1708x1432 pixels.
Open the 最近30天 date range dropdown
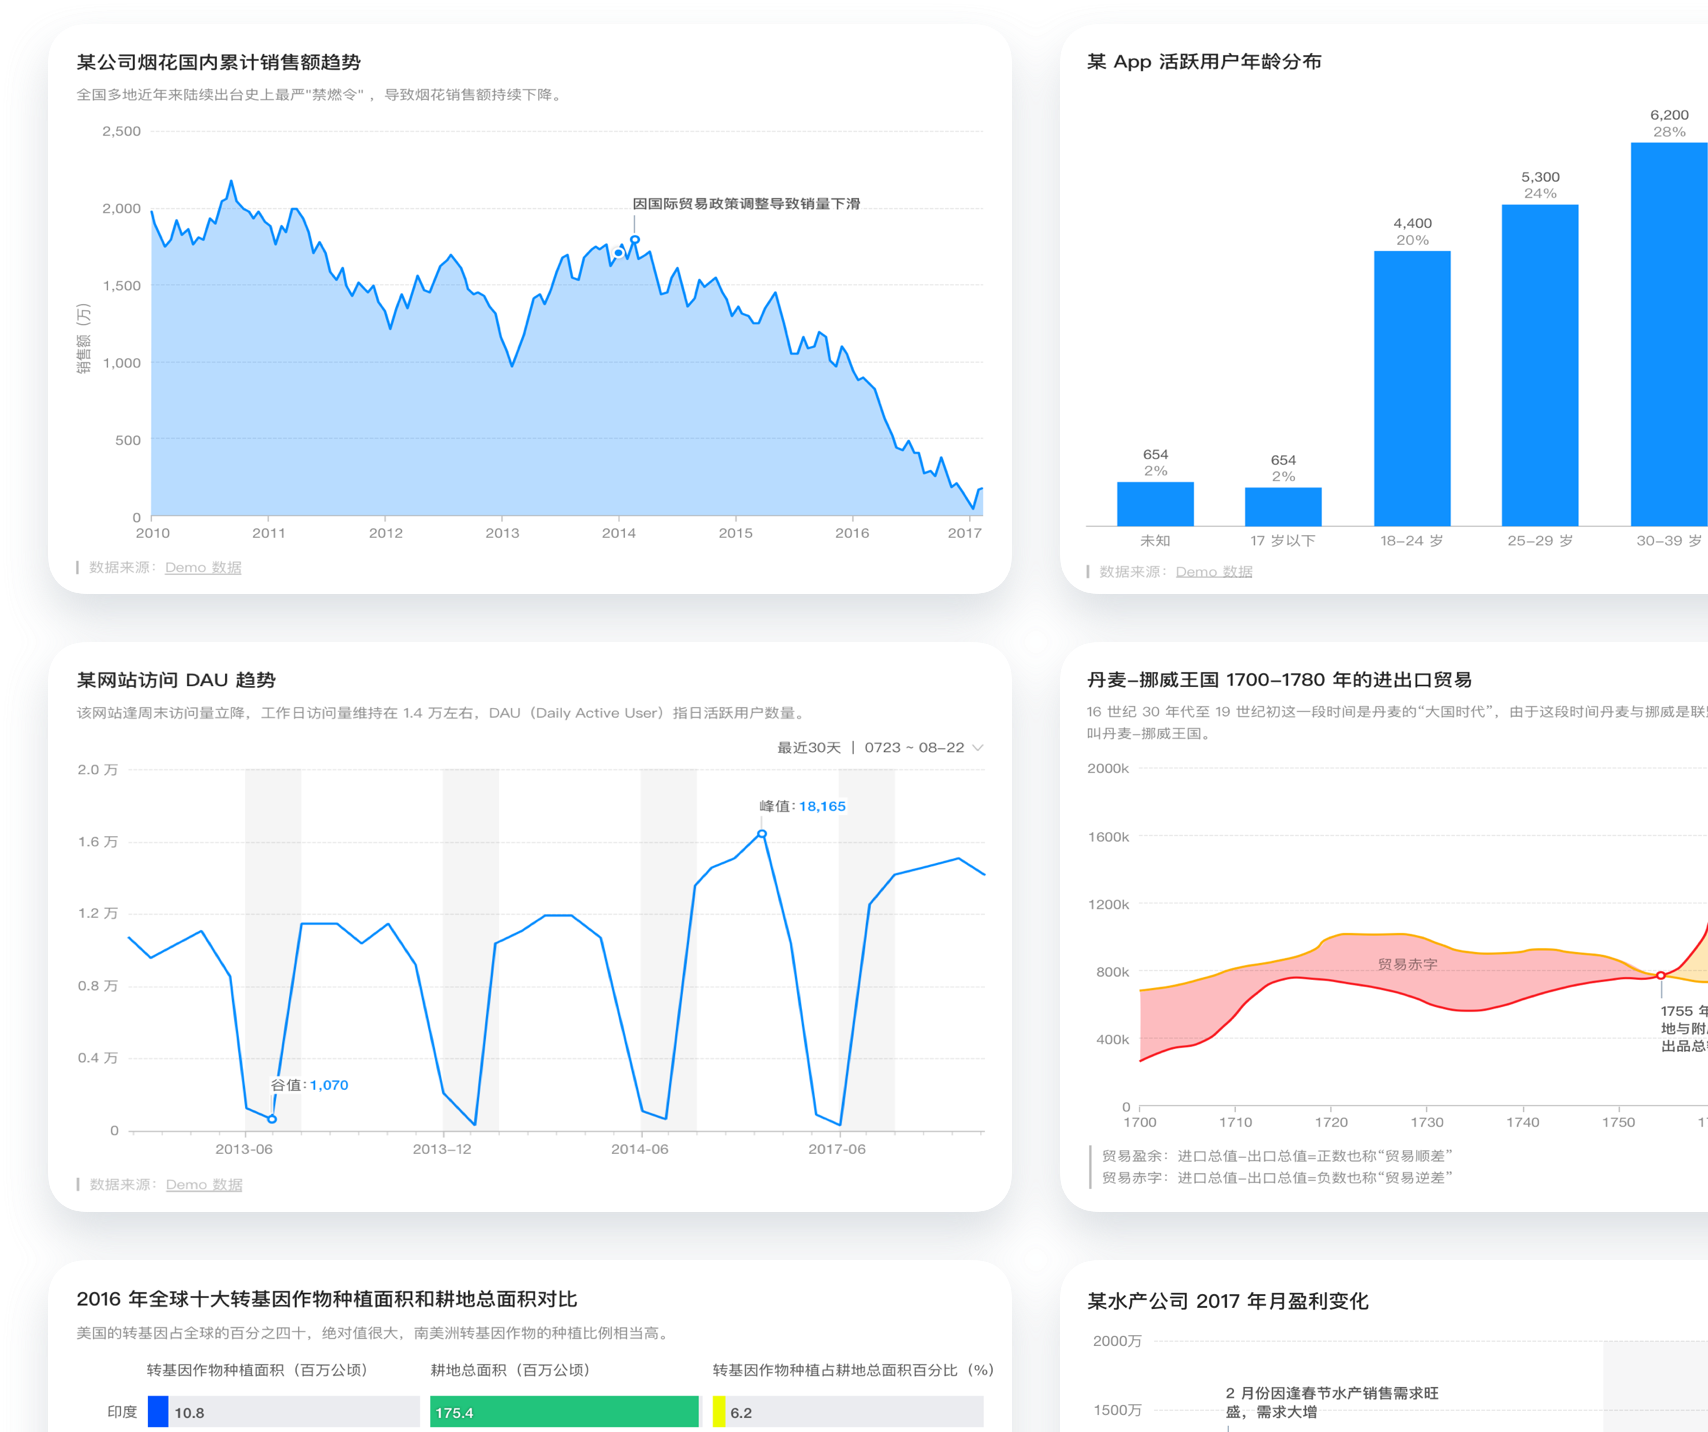(x=880, y=748)
